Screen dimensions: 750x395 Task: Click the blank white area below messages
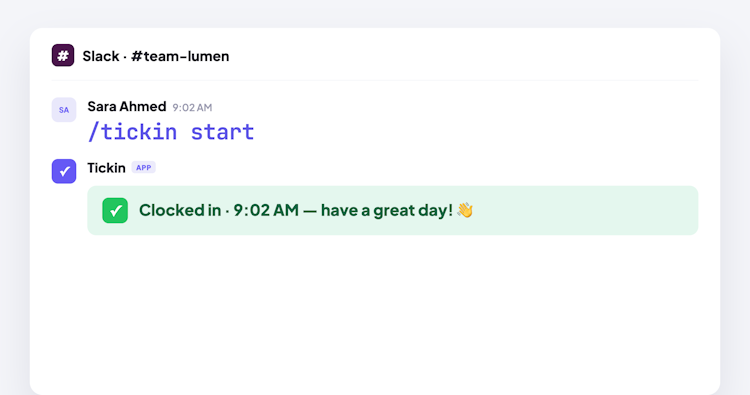pos(375,311)
